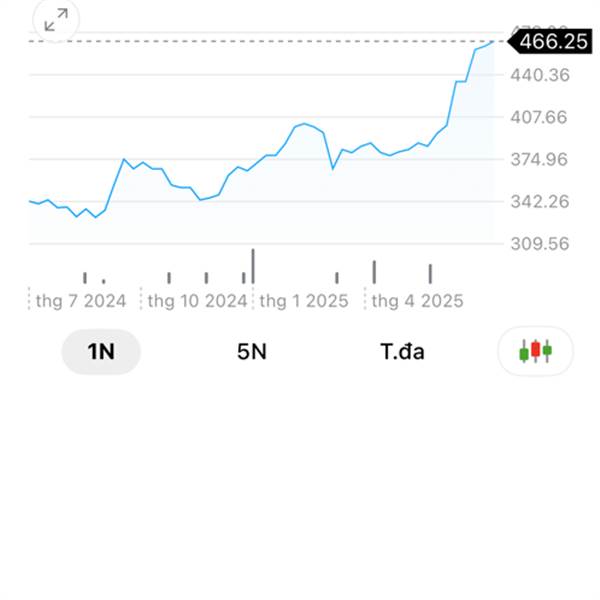The image size is (600, 600).
Task: Click the price line endpoint at the dashed line
Action: 493,41
